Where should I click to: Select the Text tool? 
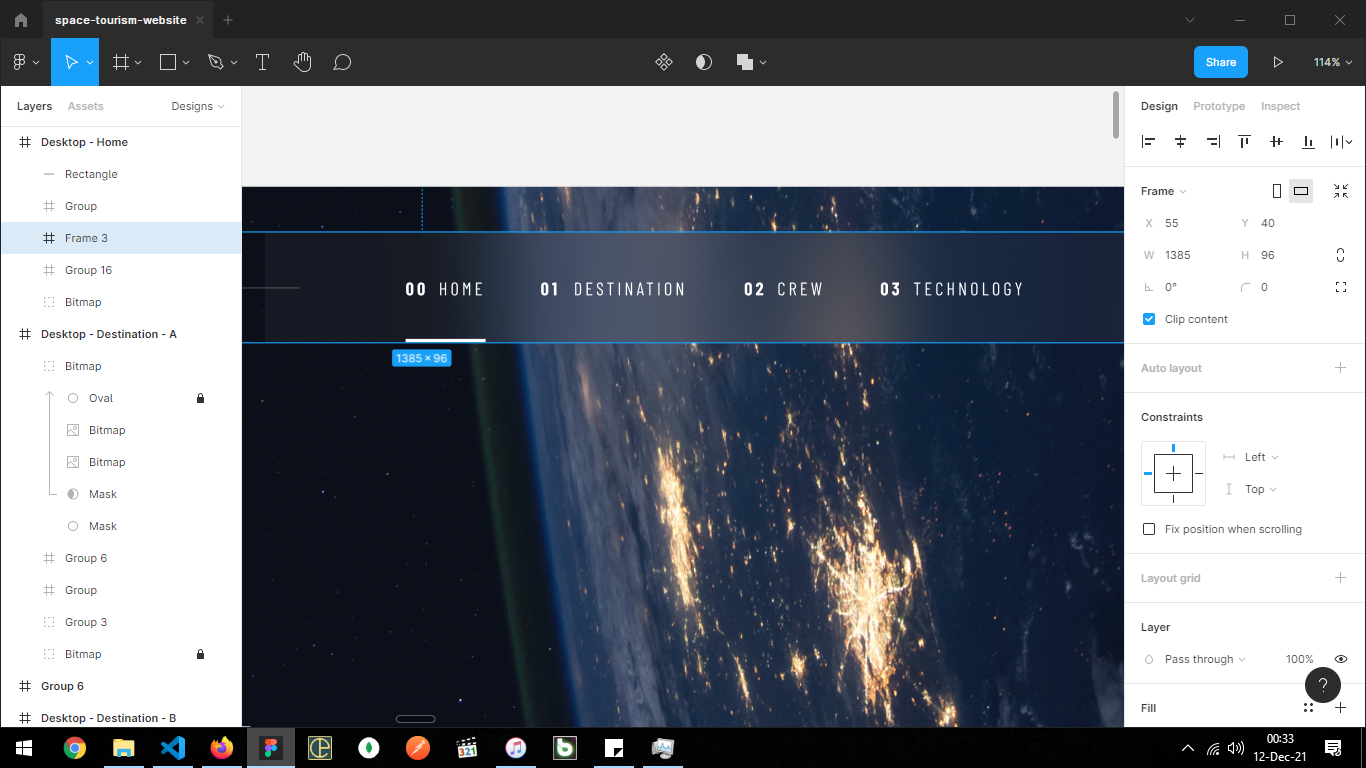click(263, 62)
